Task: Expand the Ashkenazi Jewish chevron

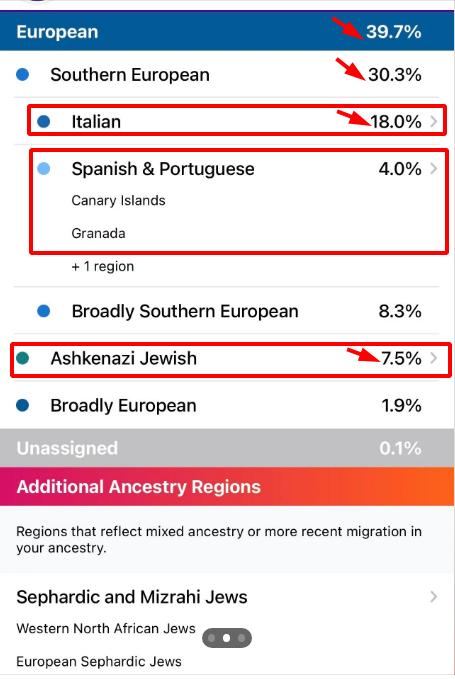Action: 434,358
